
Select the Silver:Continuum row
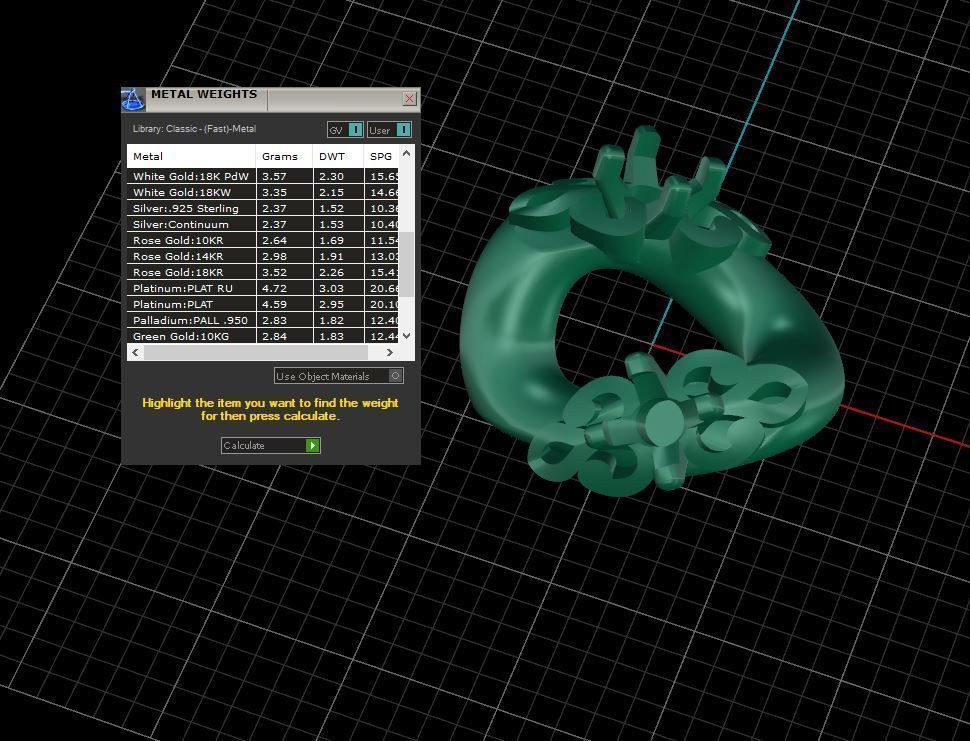(x=263, y=225)
